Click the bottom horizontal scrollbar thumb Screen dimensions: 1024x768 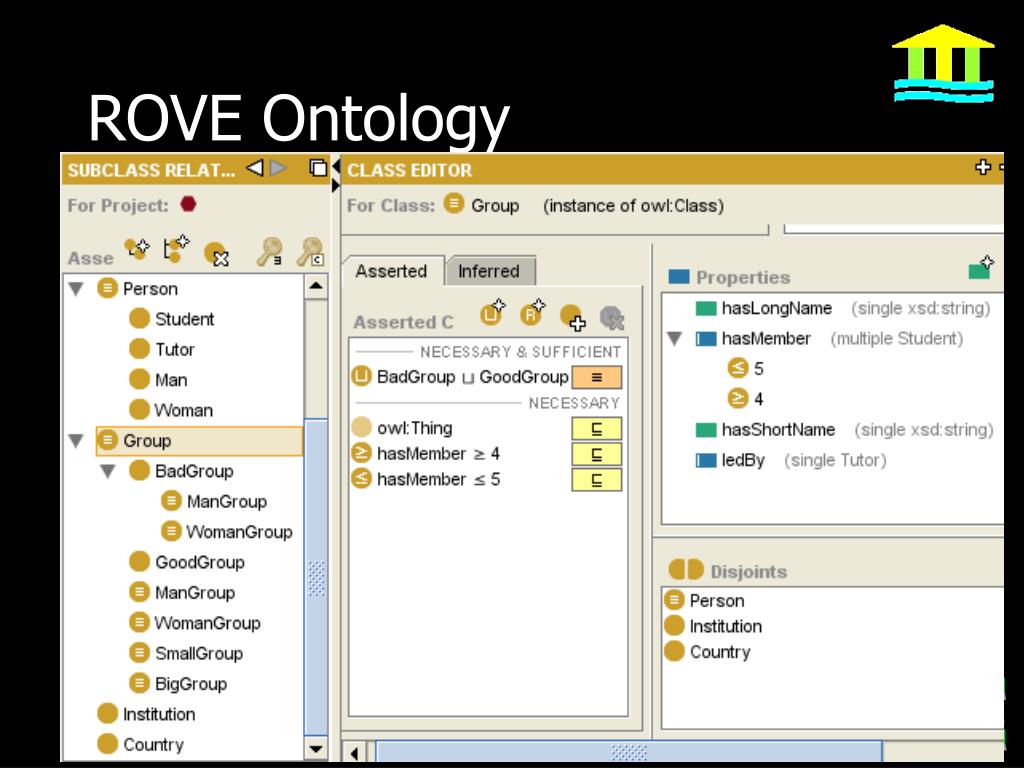pos(630,752)
